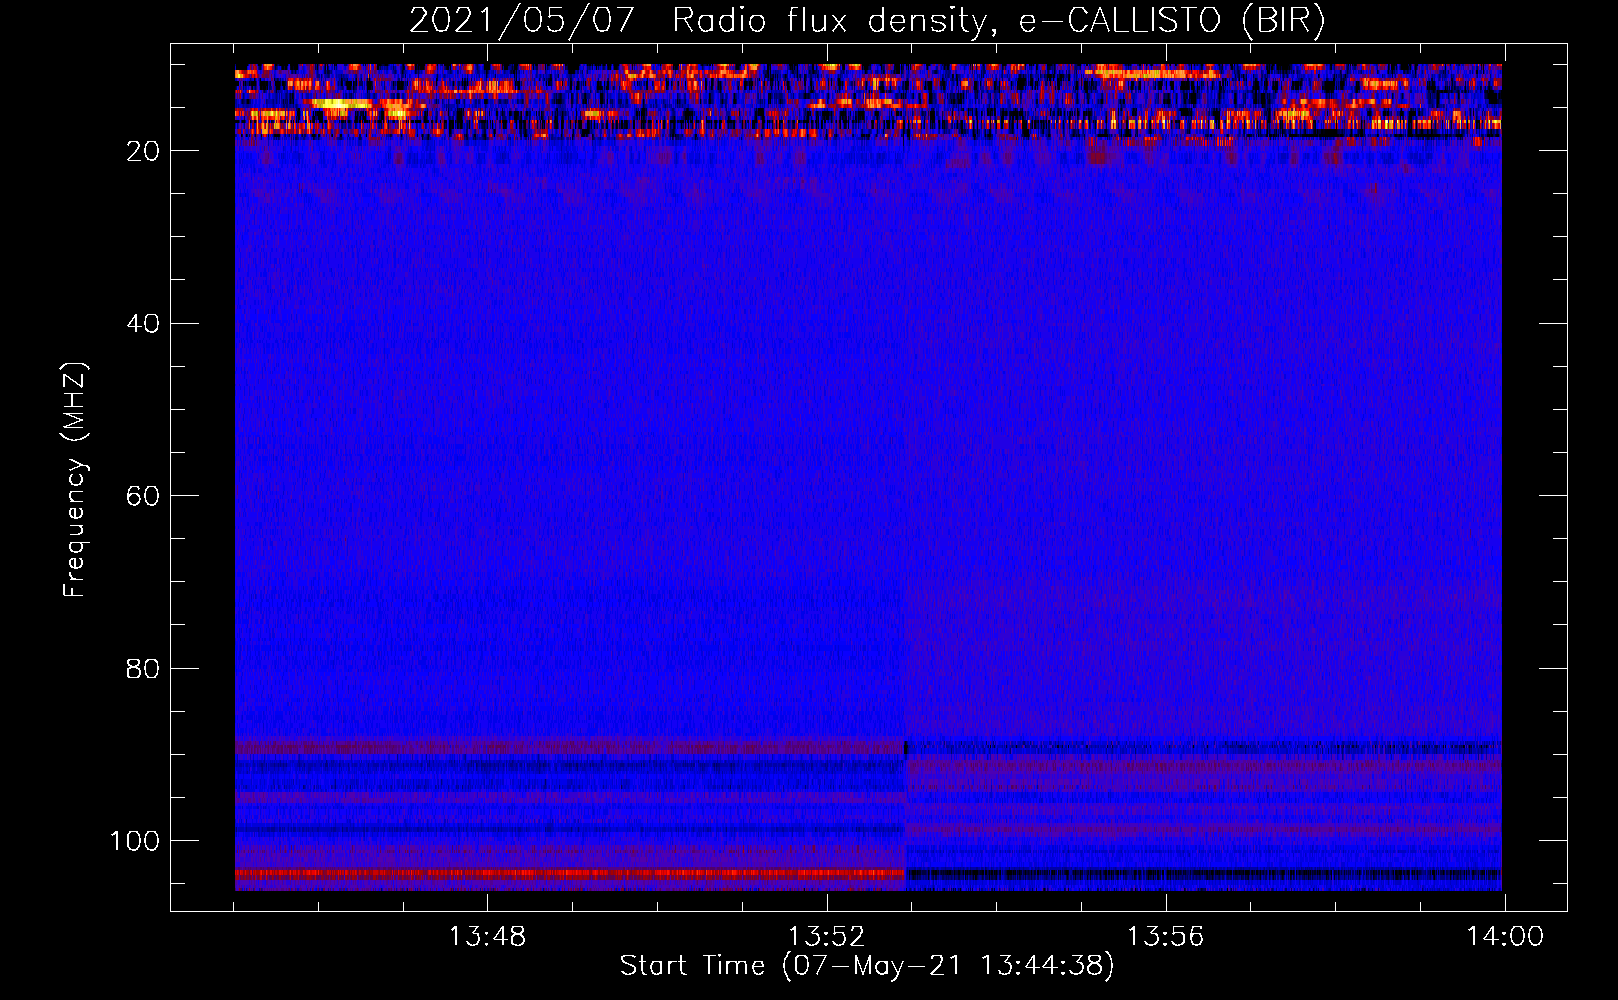The width and height of the screenshot is (1618, 1000).
Task: Click the time tick label '13:48'
Action: tap(487, 937)
